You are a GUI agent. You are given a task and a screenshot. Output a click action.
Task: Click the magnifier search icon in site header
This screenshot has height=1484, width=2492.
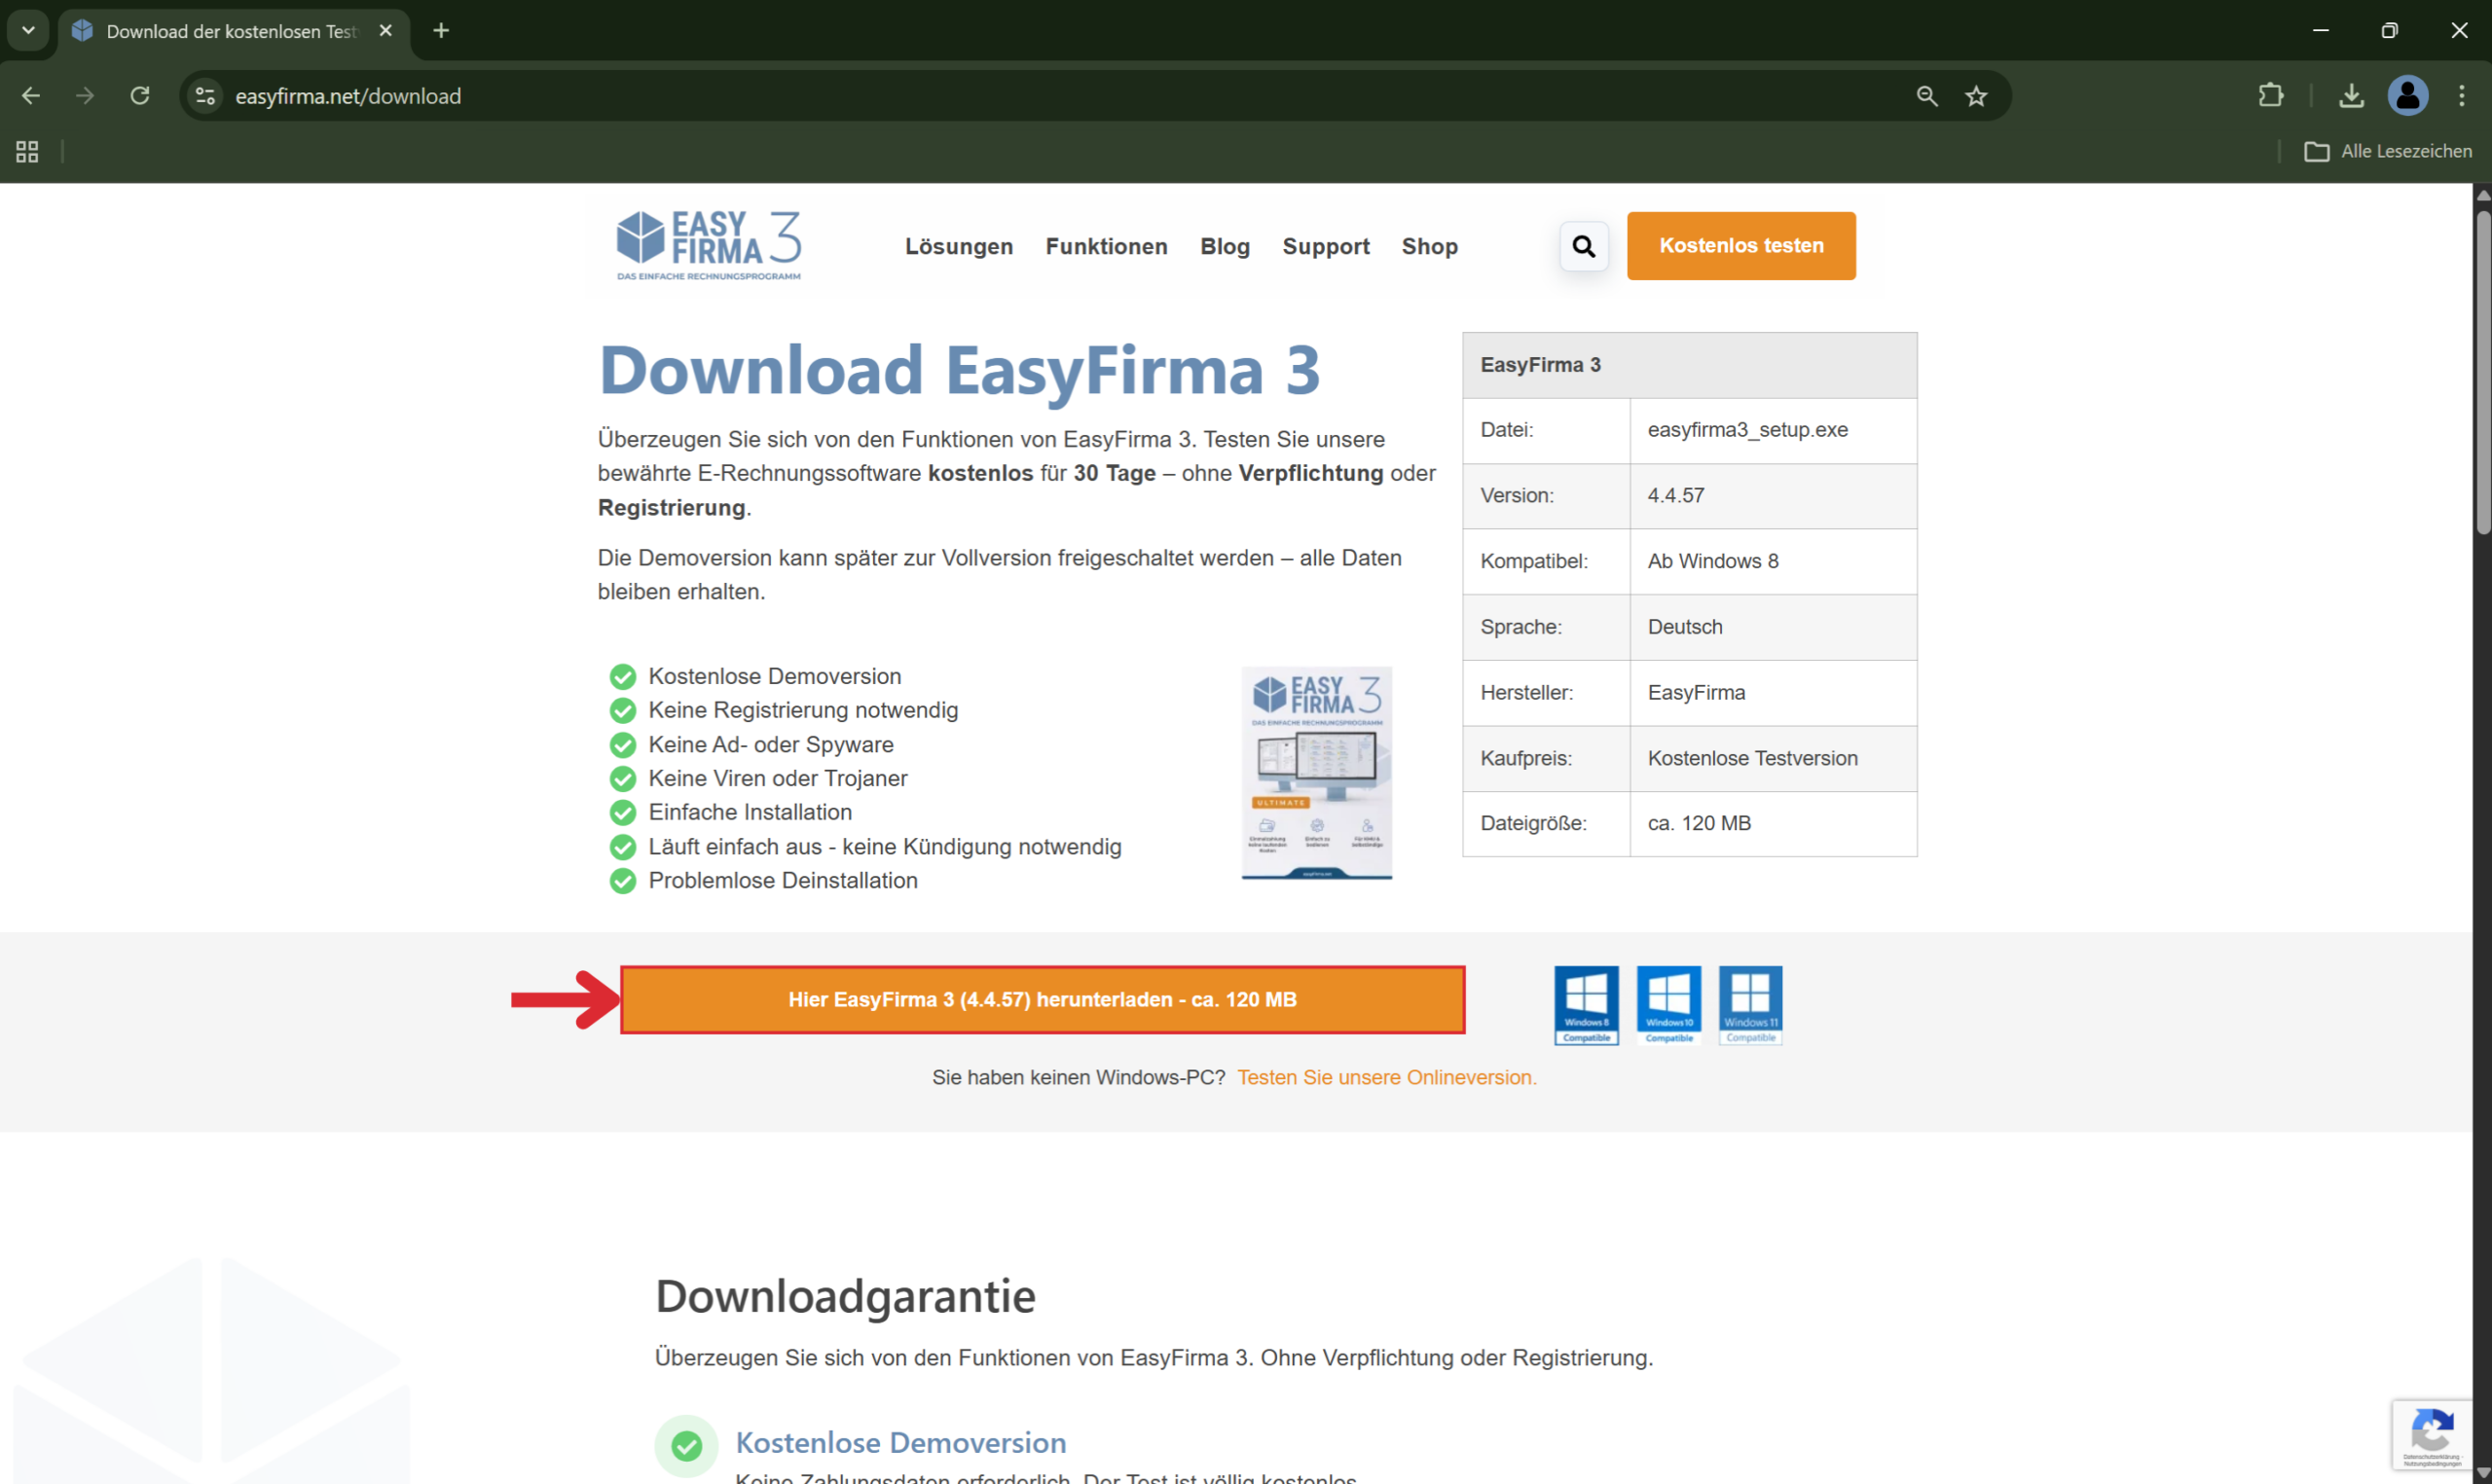(1584, 246)
